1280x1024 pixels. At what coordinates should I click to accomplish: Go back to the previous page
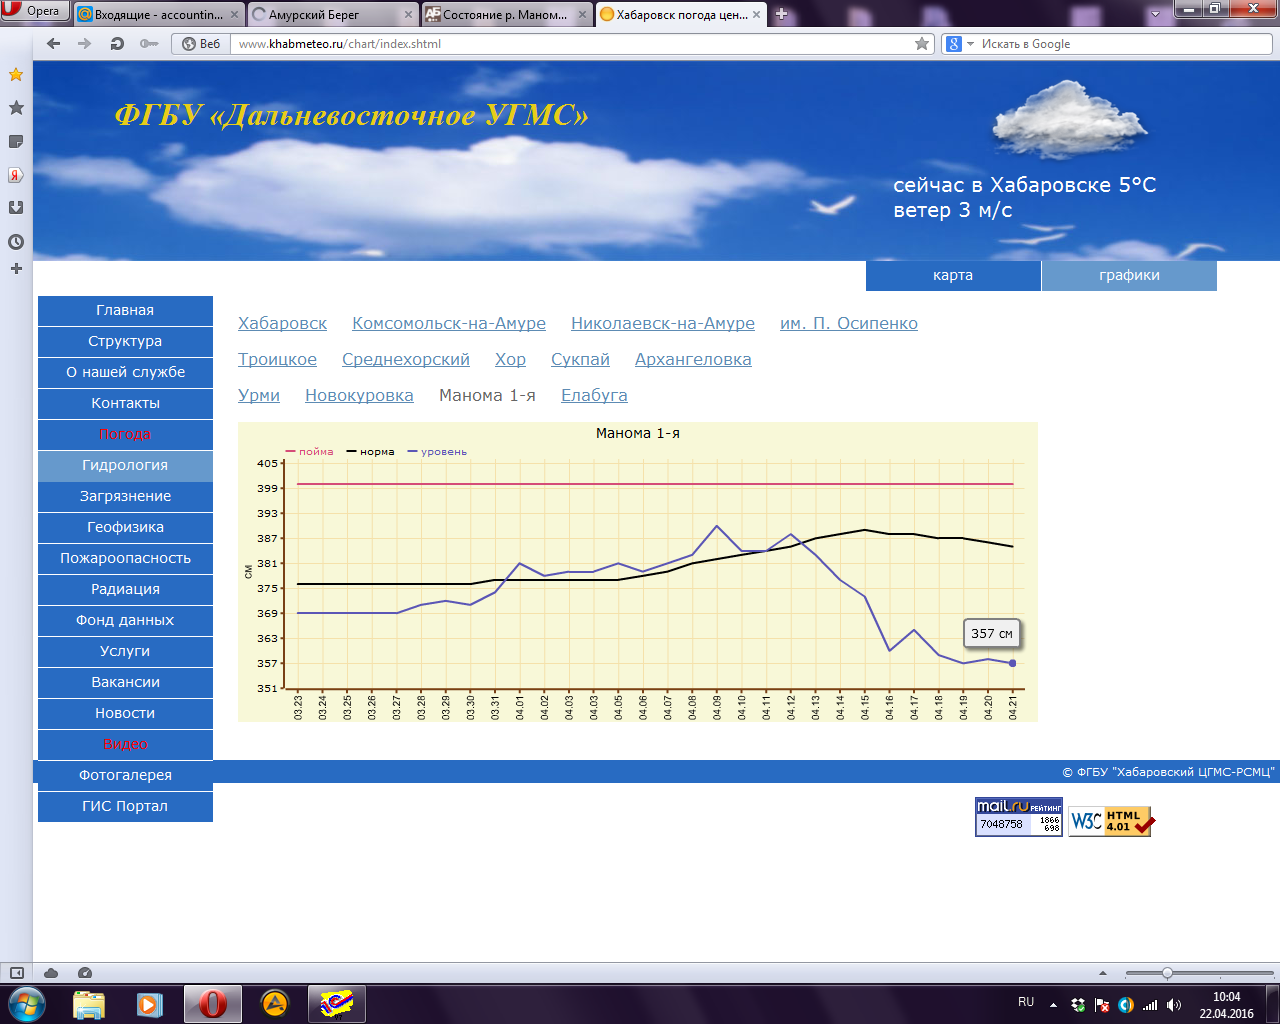54,44
